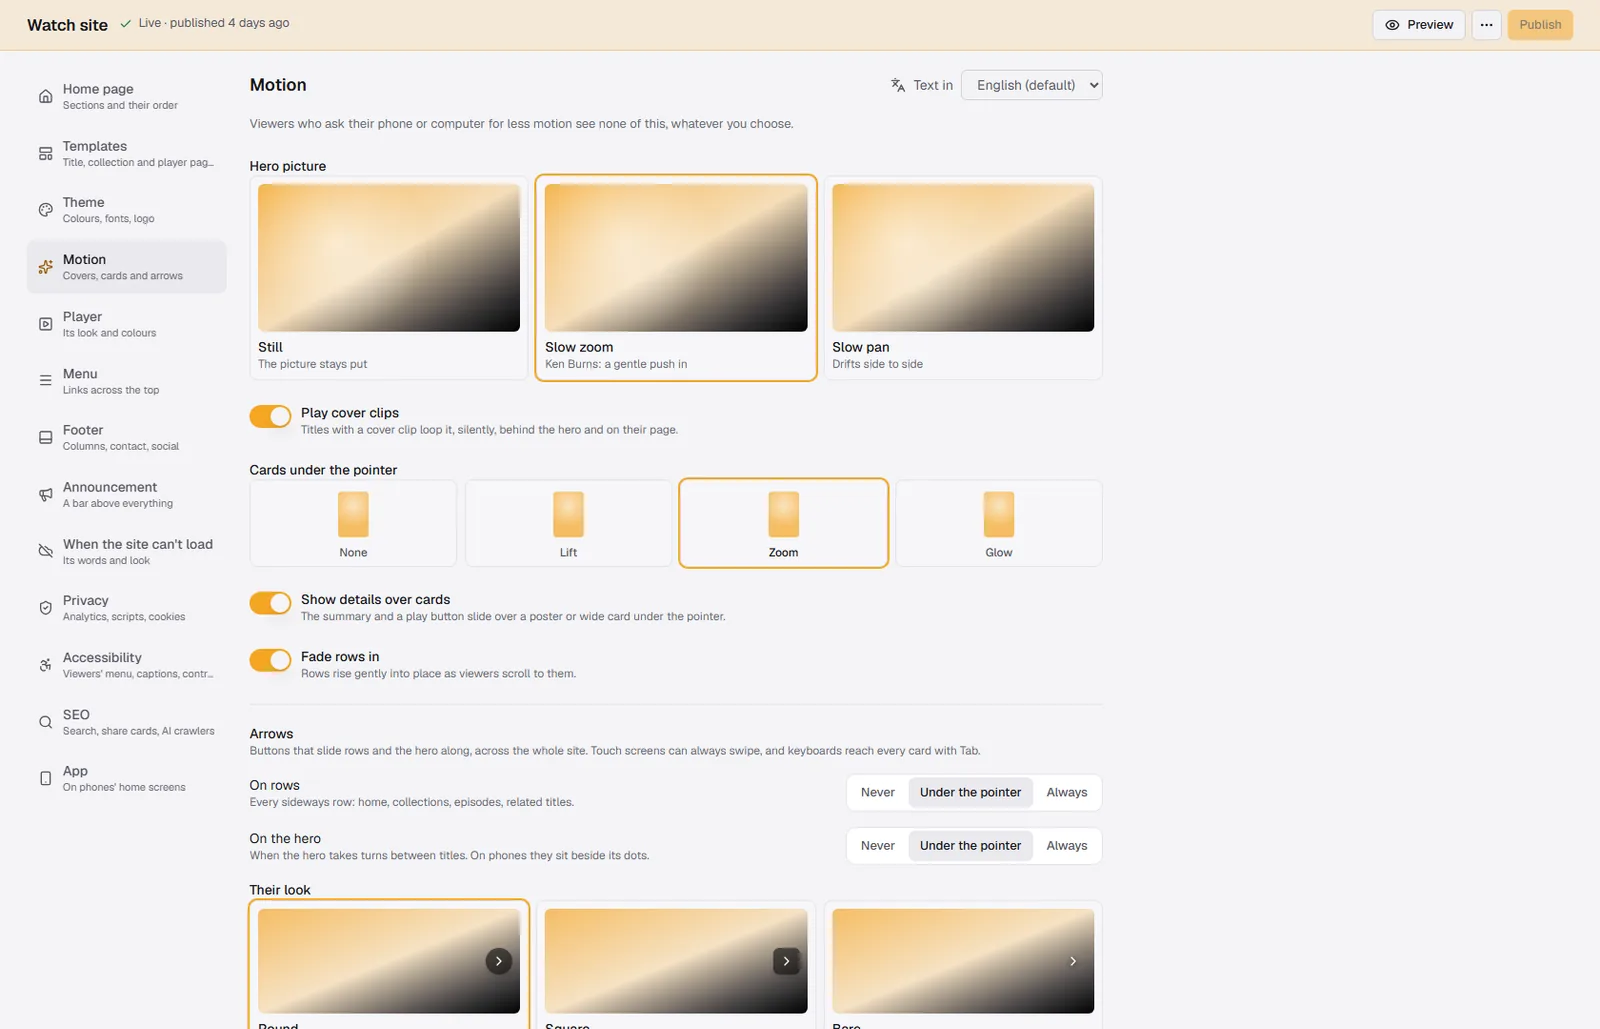Select the Lift card hover effect
The image size is (1600, 1029).
568,523
